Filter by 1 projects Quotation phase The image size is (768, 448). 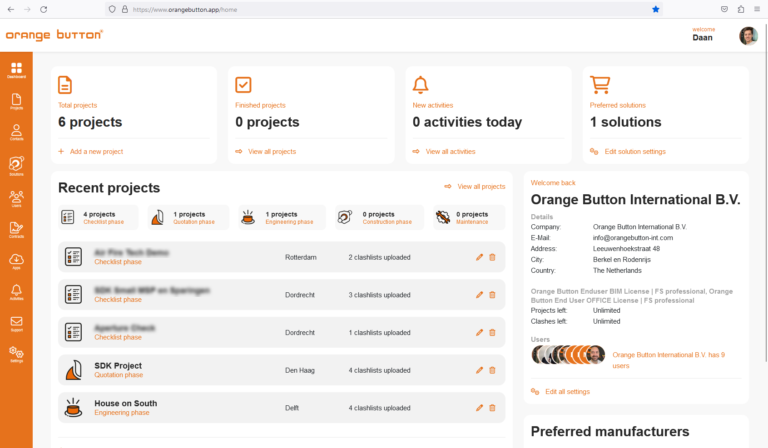coord(188,217)
